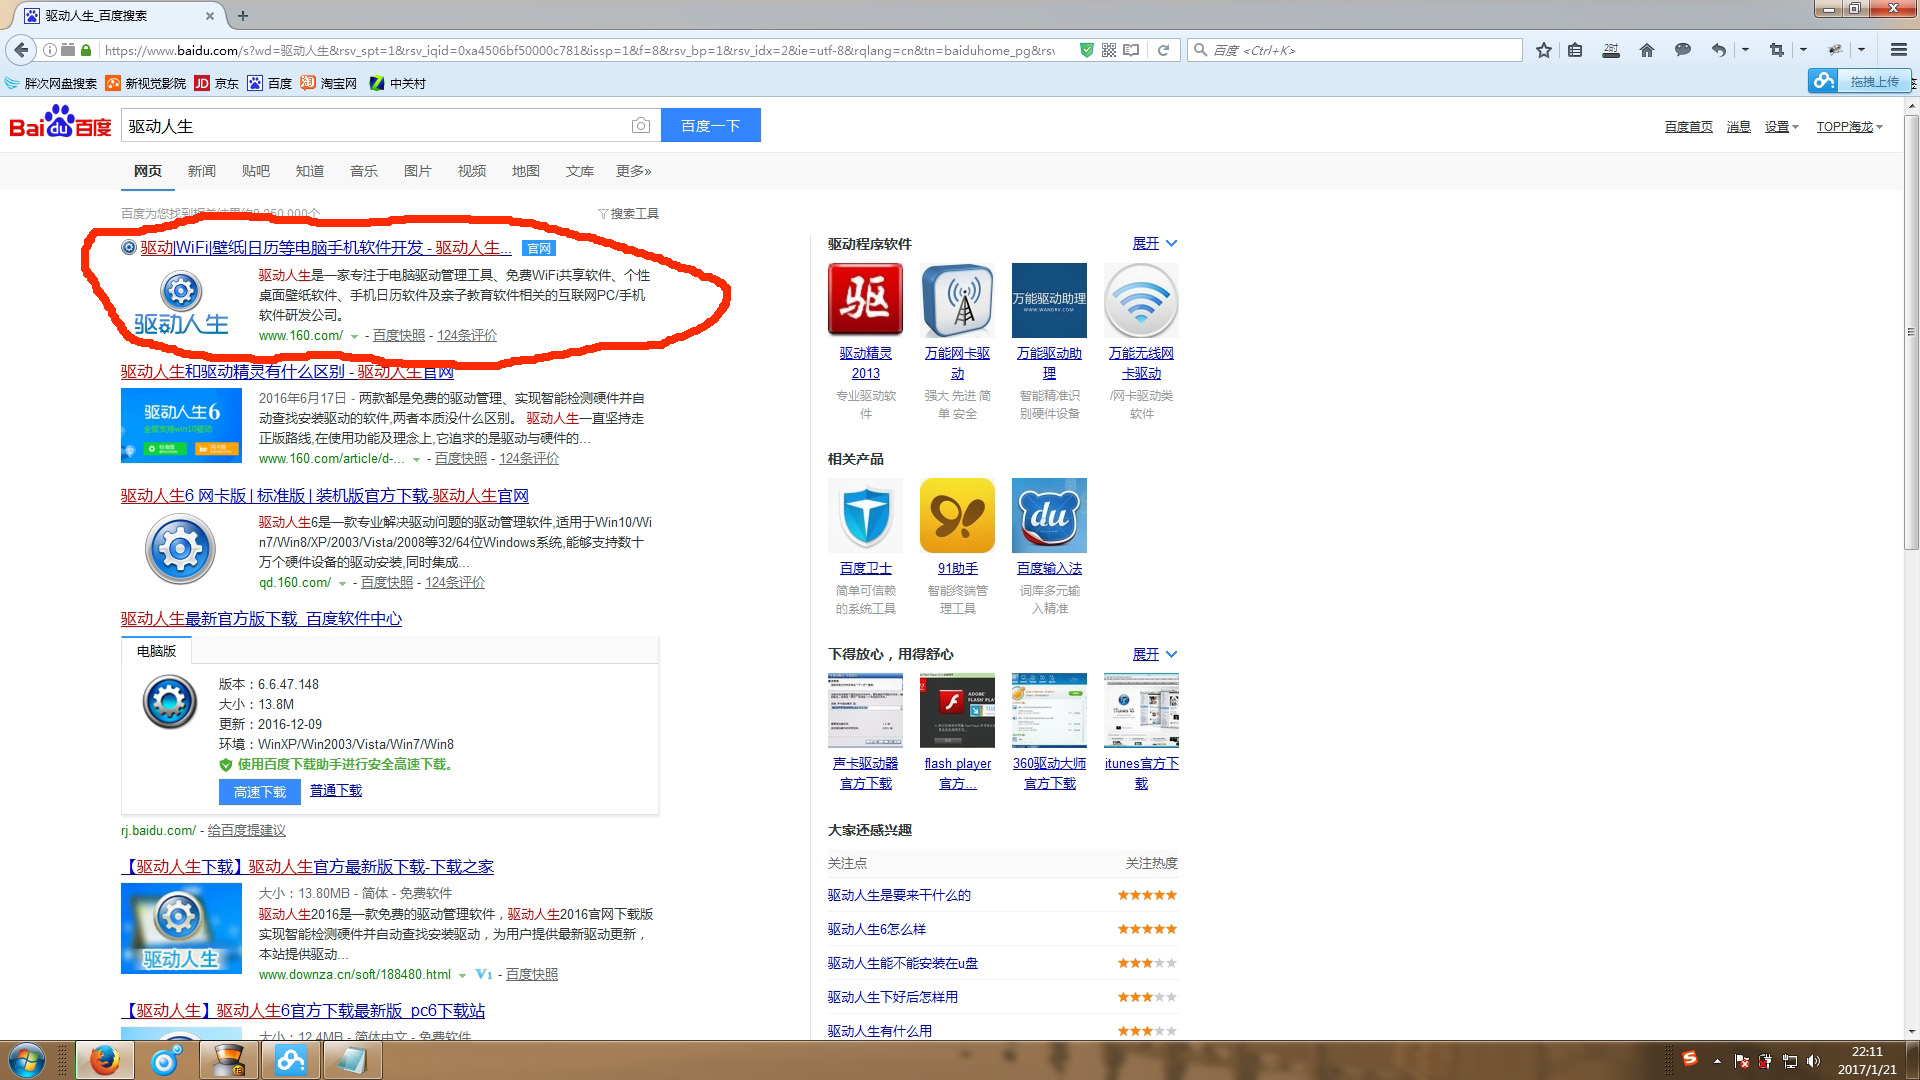
Task: Switch to the 图片 search tab
Action: (417, 171)
